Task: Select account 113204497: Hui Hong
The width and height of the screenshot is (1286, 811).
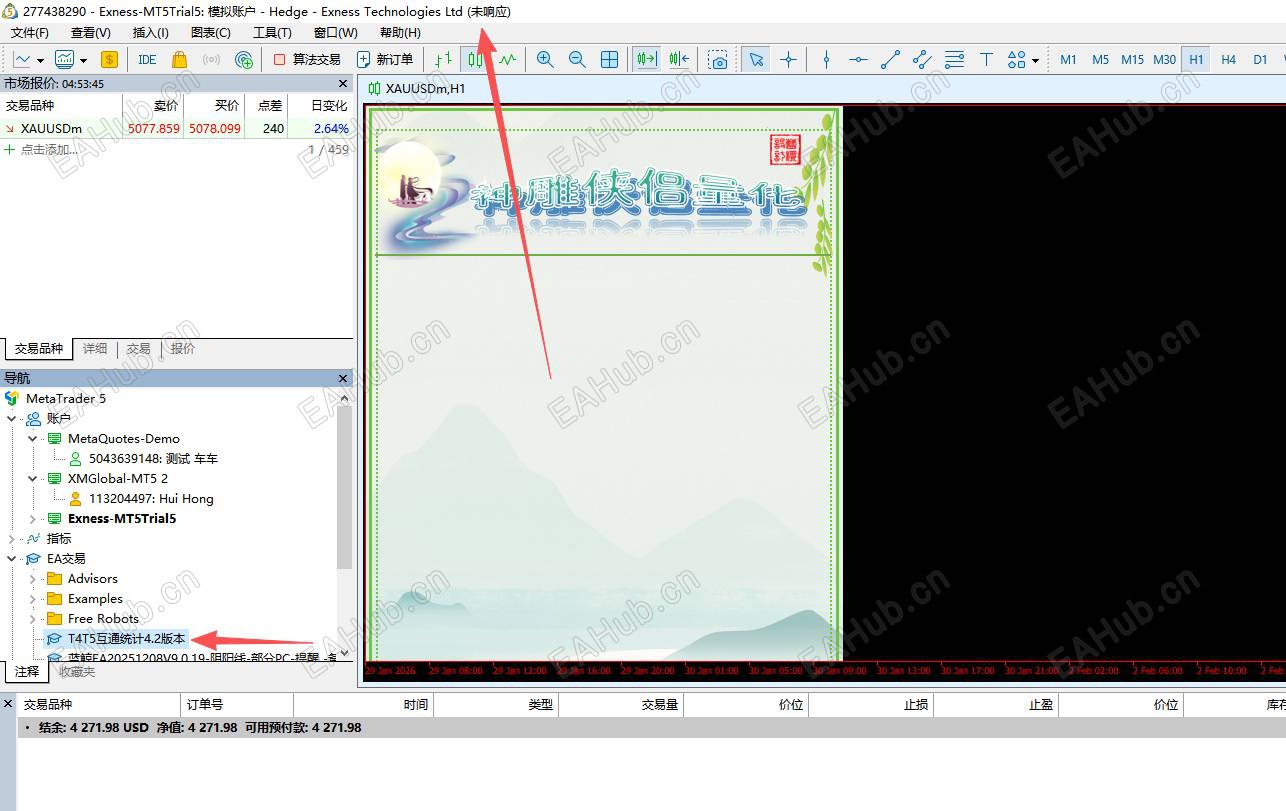Action: click(151, 498)
